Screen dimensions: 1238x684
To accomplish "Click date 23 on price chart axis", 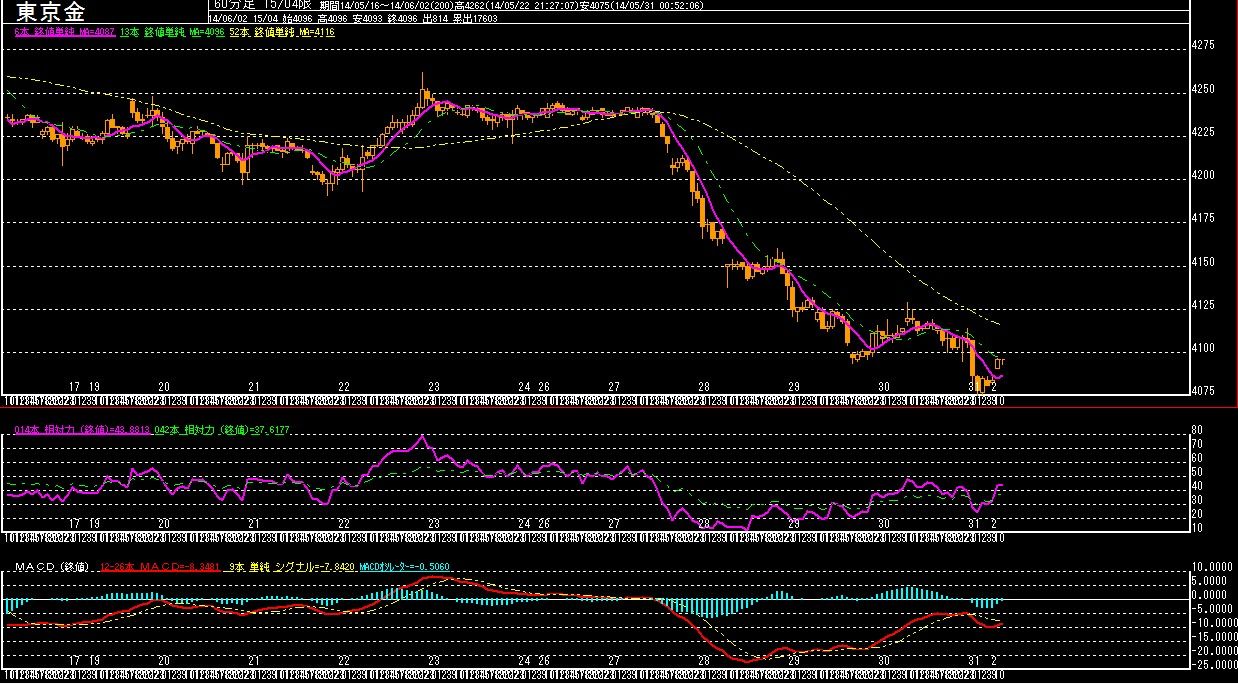I will (x=434, y=386).
